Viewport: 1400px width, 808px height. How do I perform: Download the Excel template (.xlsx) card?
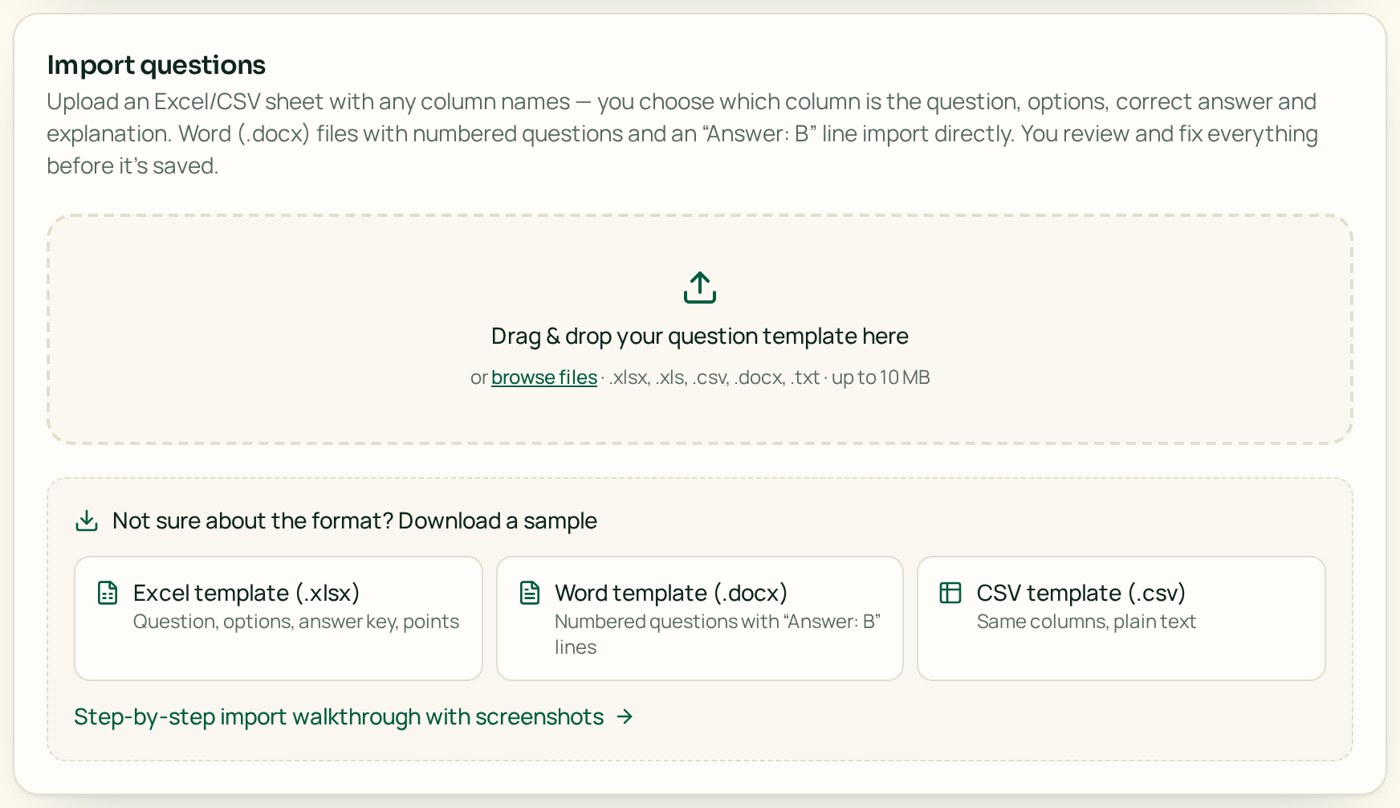click(278, 618)
